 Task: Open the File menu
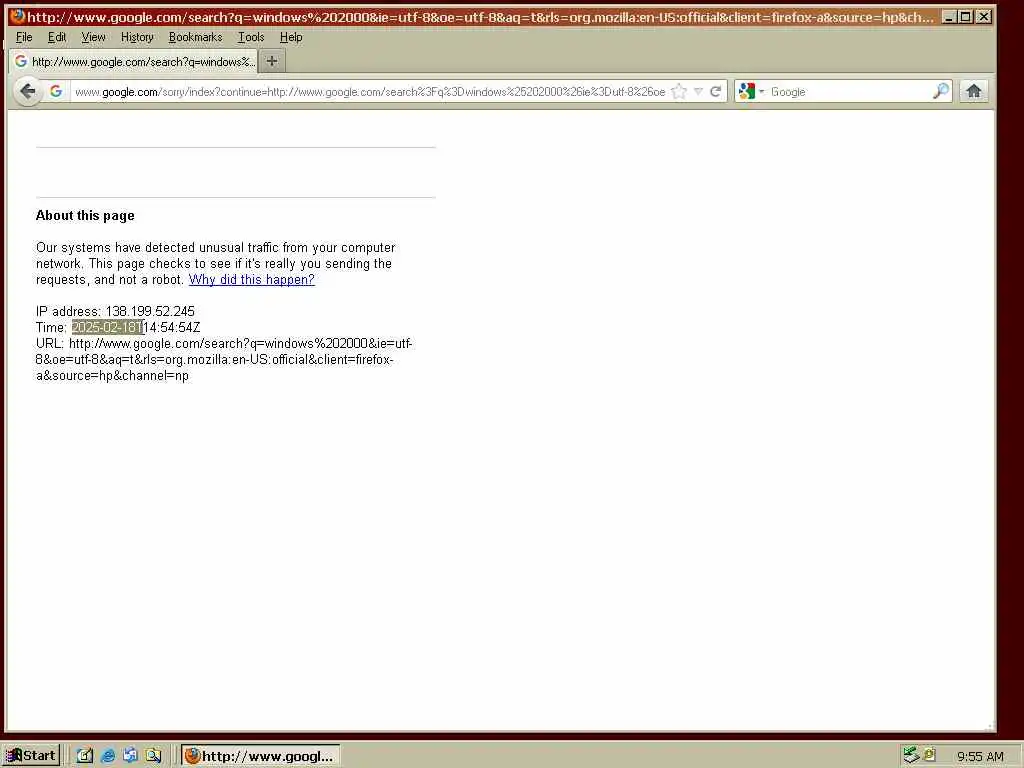[24, 37]
